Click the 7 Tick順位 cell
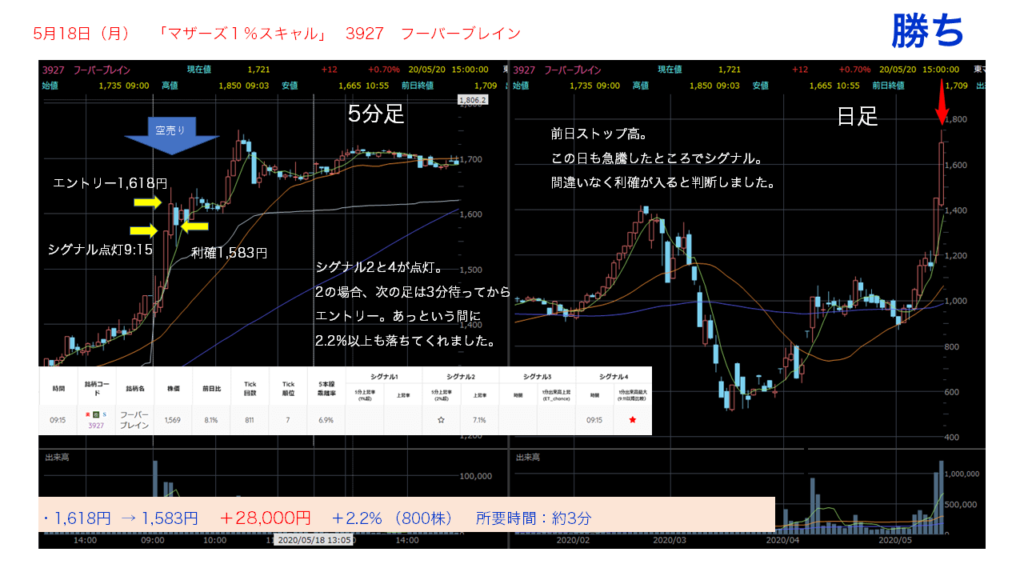1024x576 pixels. (287, 420)
